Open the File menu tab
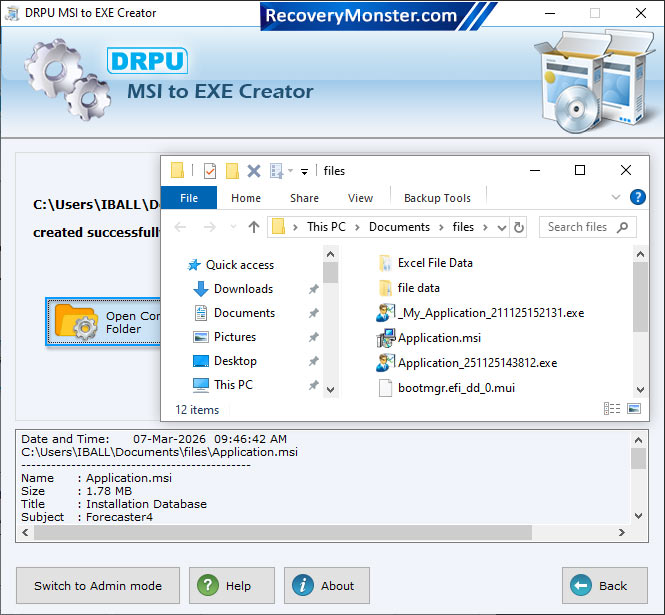 pyautogui.click(x=189, y=198)
